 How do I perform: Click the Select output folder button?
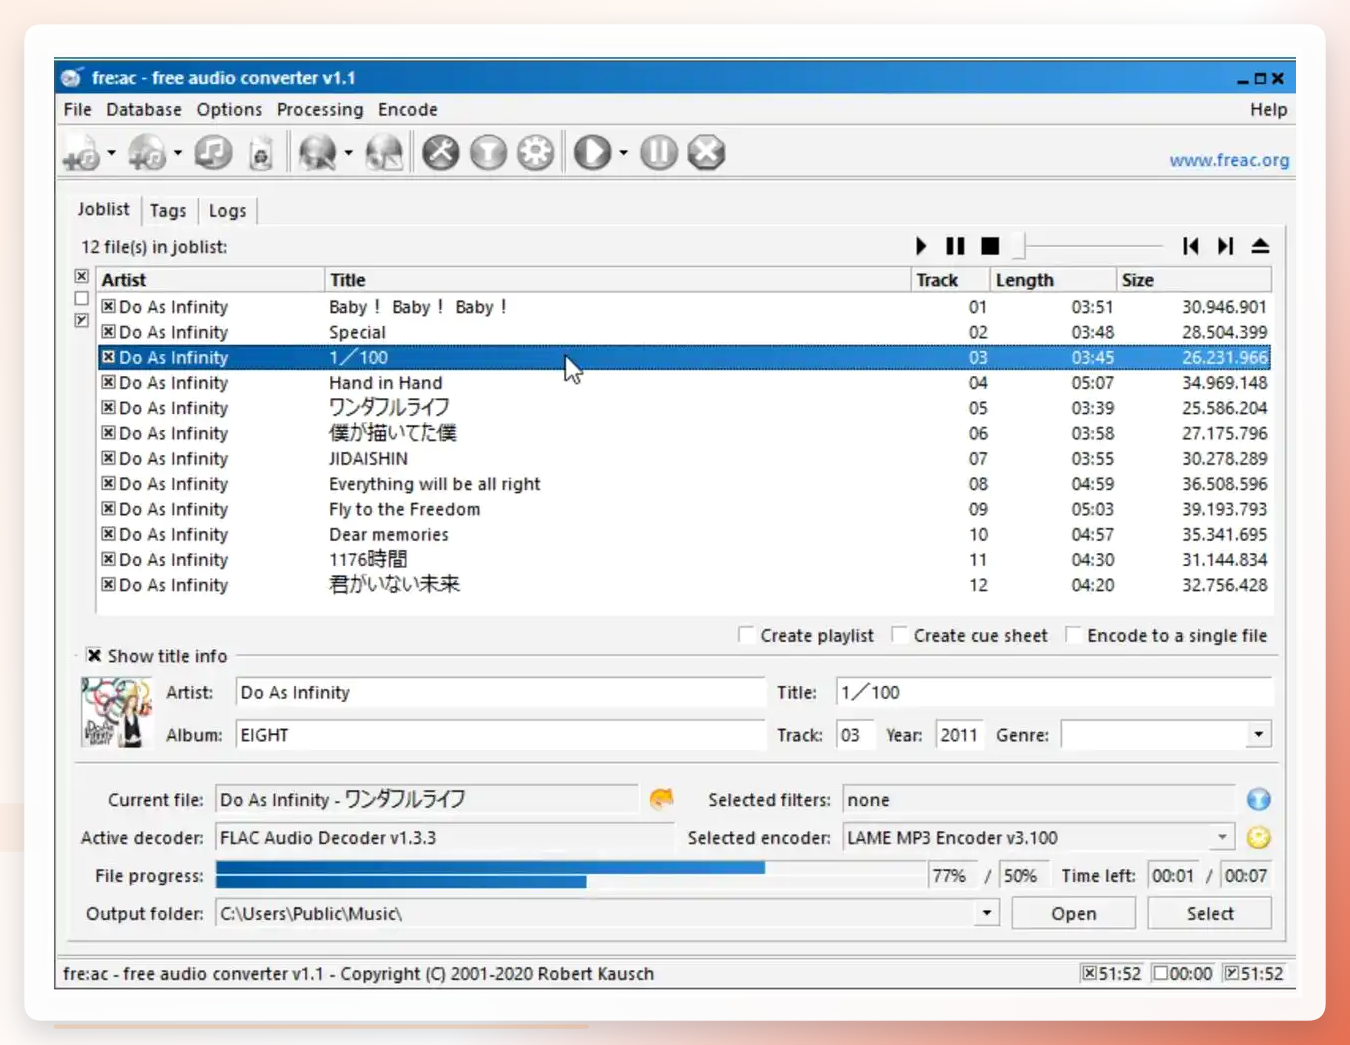[x=1210, y=913]
